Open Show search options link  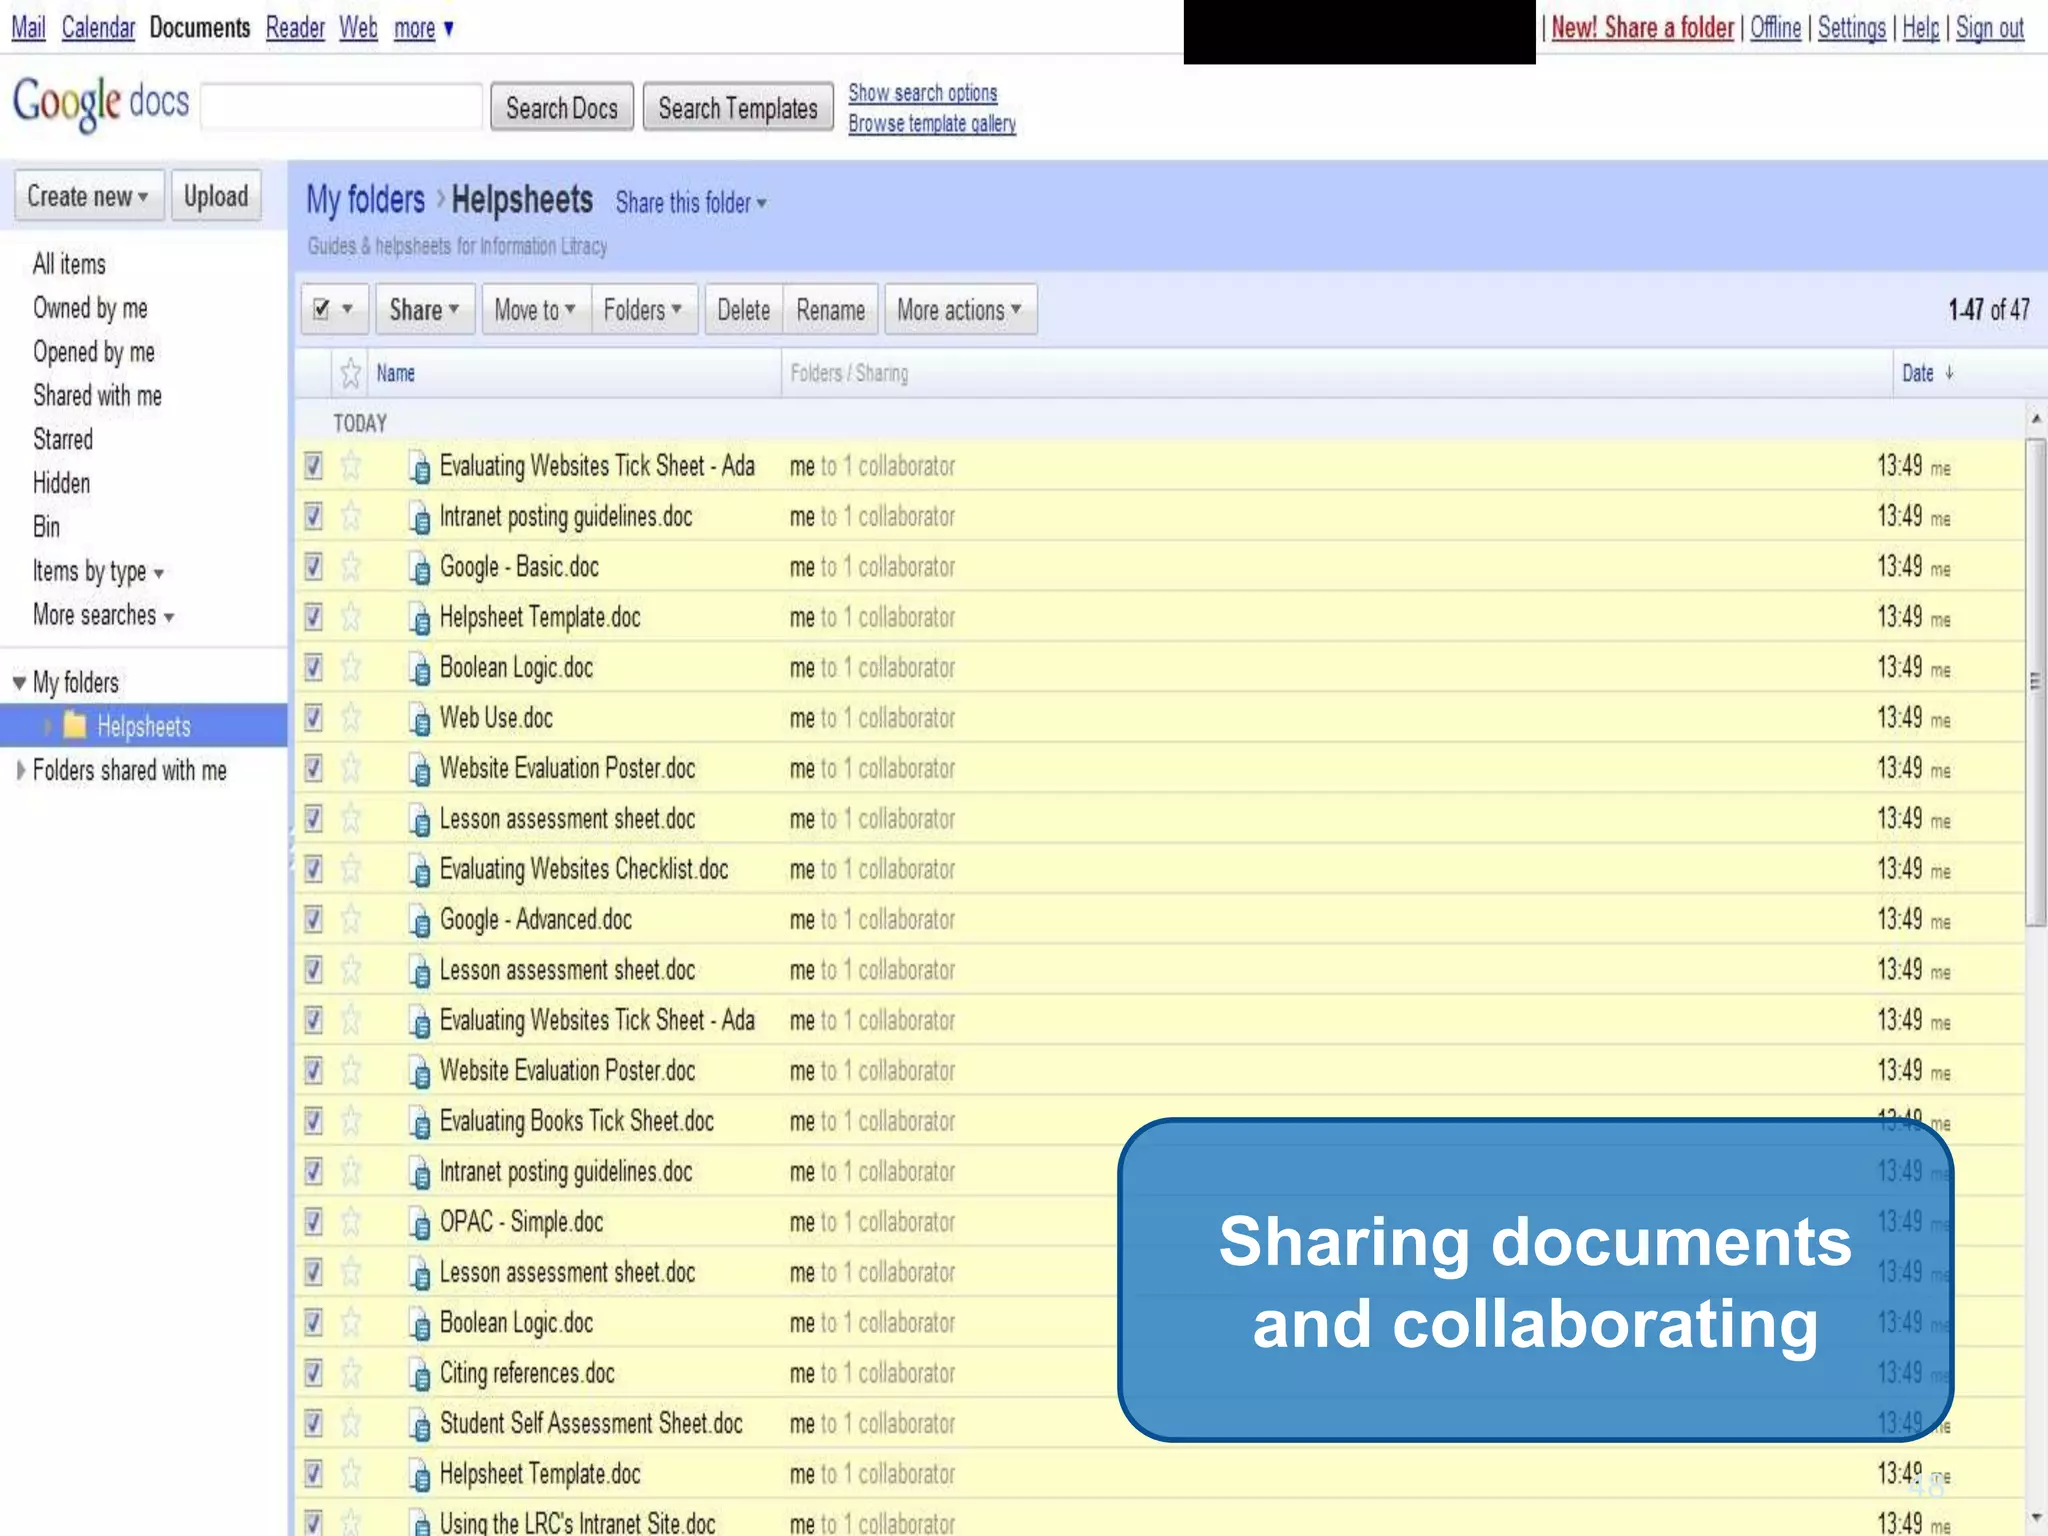[923, 93]
